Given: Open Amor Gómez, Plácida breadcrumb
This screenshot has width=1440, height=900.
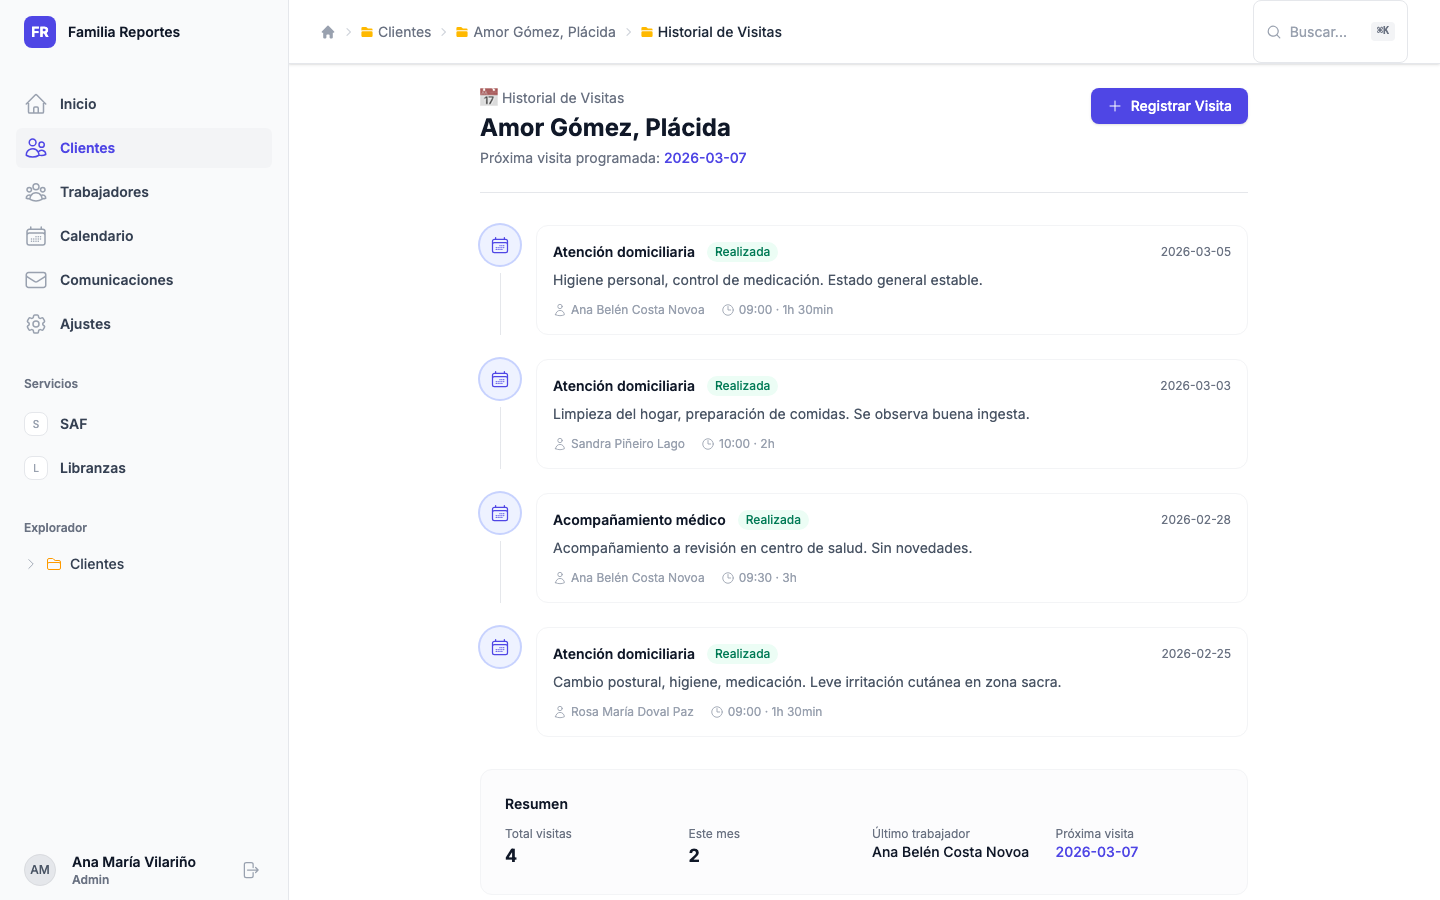Looking at the screenshot, I should [x=544, y=32].
